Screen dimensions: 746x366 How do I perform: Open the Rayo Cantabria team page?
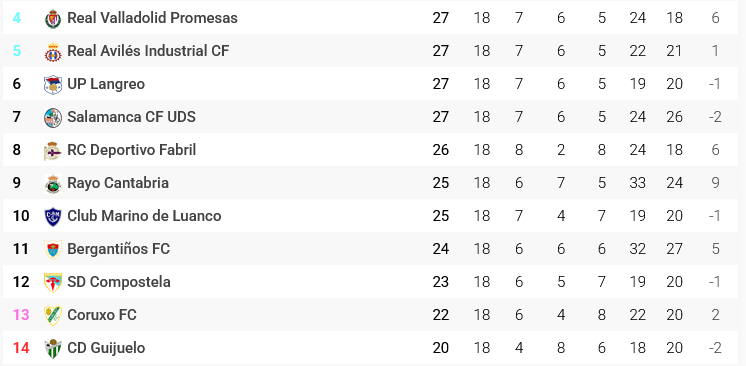pos(118,183)
